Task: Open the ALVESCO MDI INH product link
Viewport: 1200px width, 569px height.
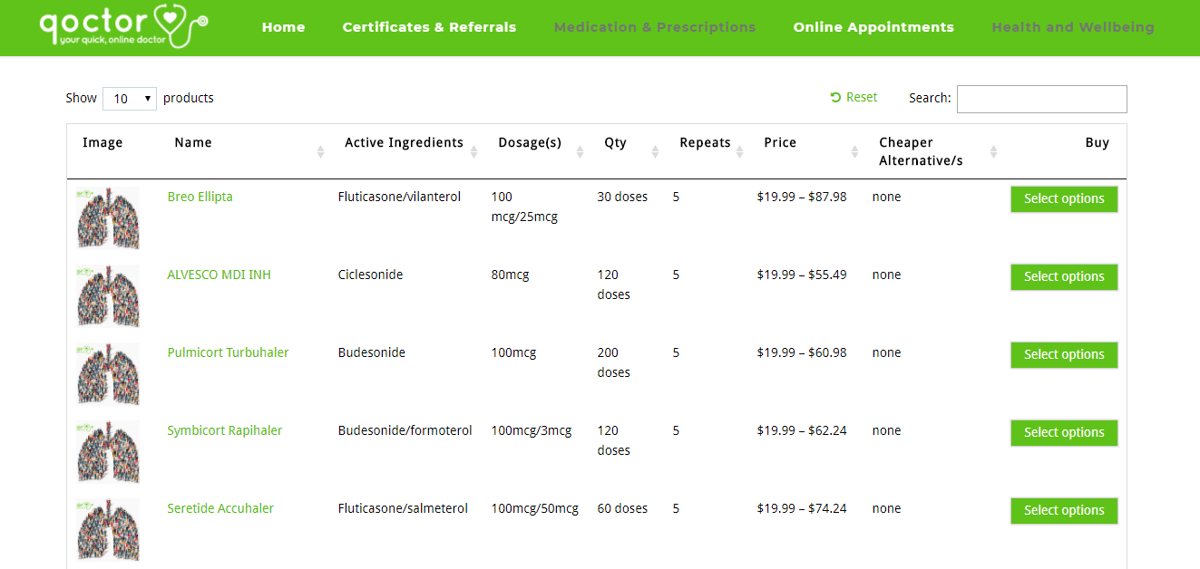Action: point(219,275)
